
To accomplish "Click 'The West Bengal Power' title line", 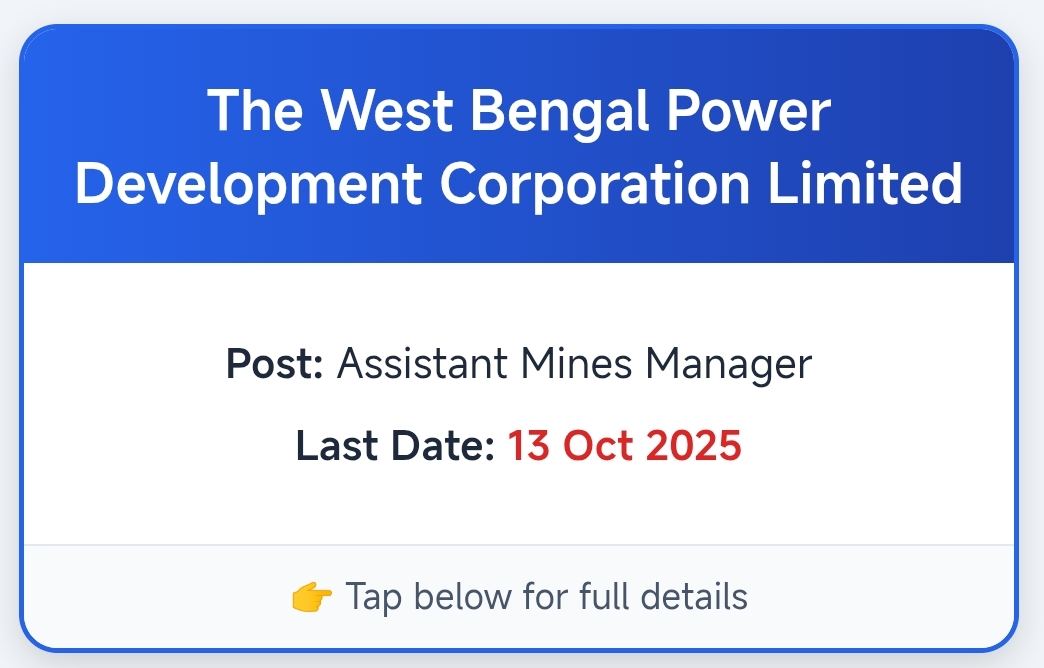I will point(519,112).
